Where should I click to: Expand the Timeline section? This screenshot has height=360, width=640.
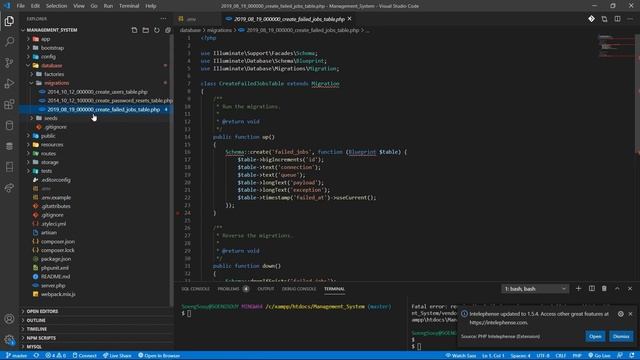coord(37,329)
